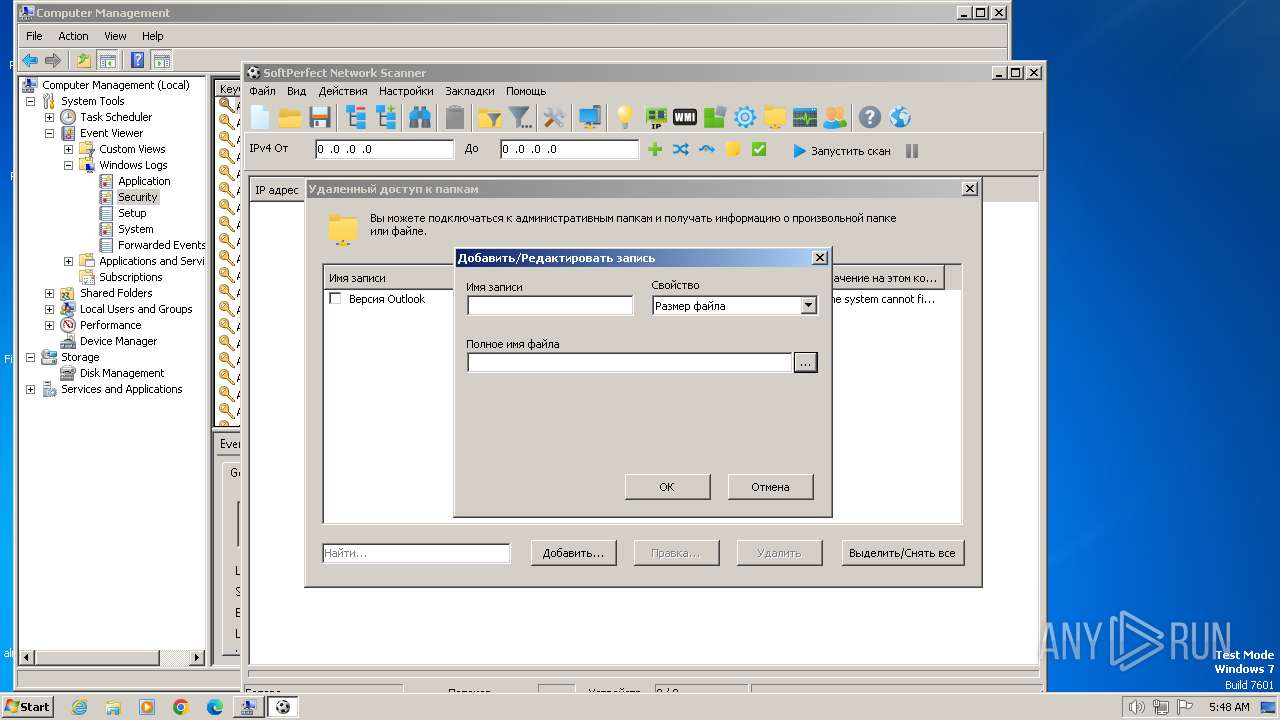Click the blue shuffle arrows icon
The height and width of the screenshot is (720, 1280).
pyautogui.click(x=681, y=150)
